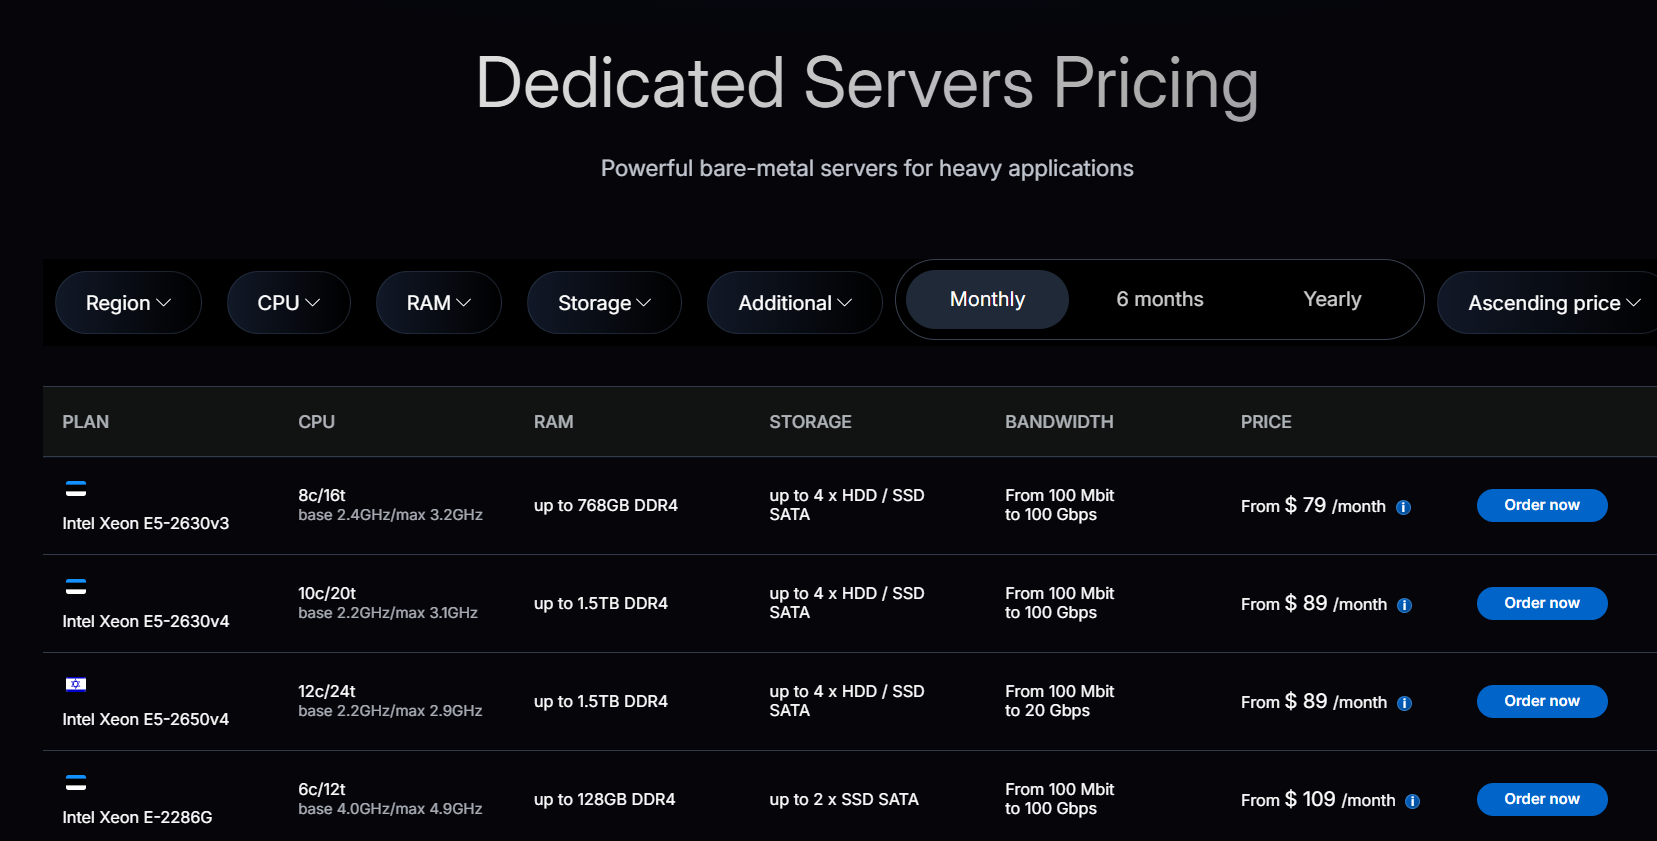The image size is (1657, 841).
Task: Click 'From $ 109 /month' price
Action: [1318, 799]
